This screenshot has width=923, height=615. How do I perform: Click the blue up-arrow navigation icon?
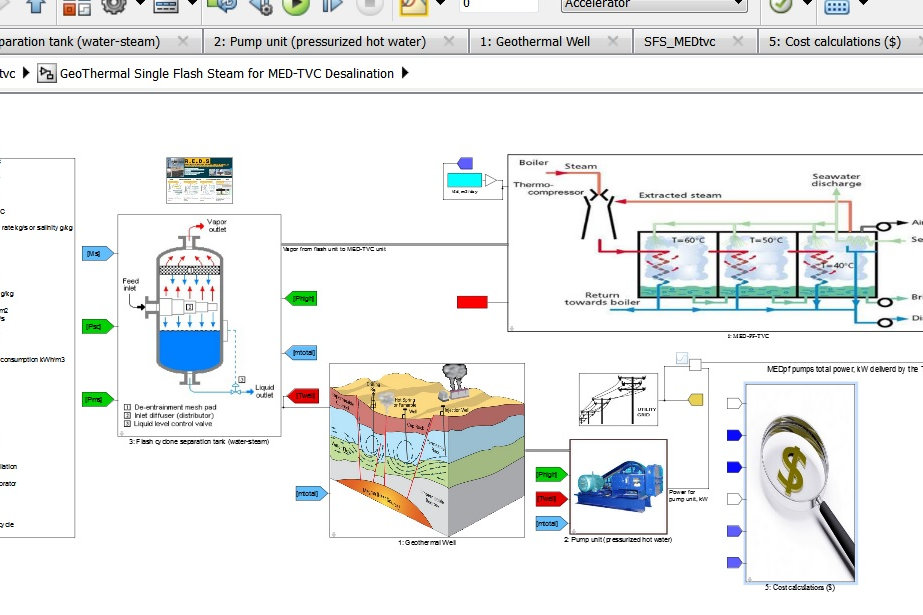(35, 8)
